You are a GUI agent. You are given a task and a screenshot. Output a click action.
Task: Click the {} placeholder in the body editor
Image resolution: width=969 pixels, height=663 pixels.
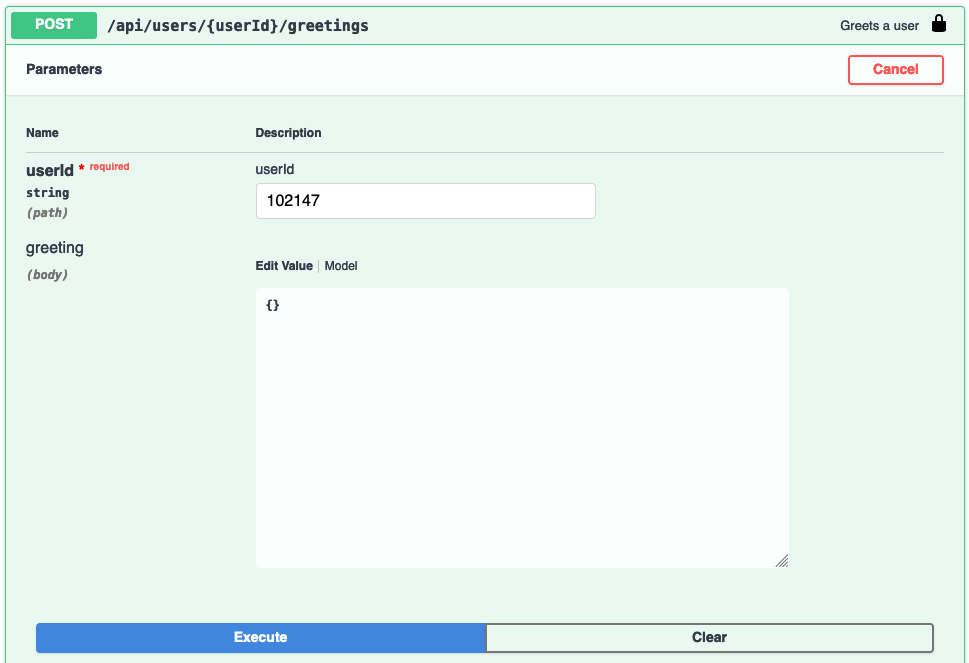[x=271, y=305]
